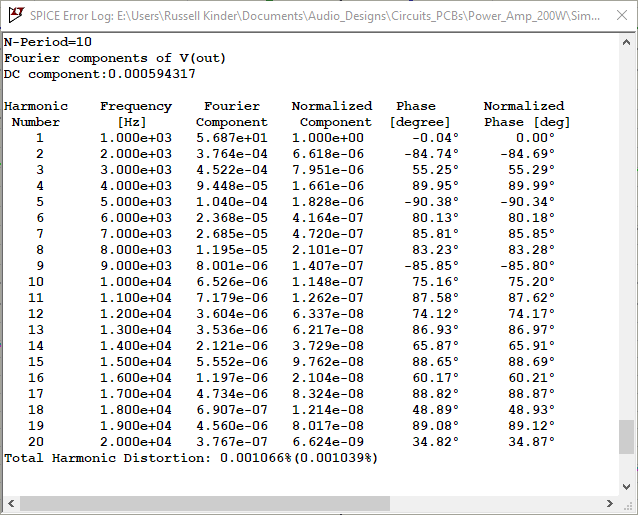The width and height of the screenshot is (638, 515).
Task: Click the 'N-Period=10' line
Action: (48, 42)
